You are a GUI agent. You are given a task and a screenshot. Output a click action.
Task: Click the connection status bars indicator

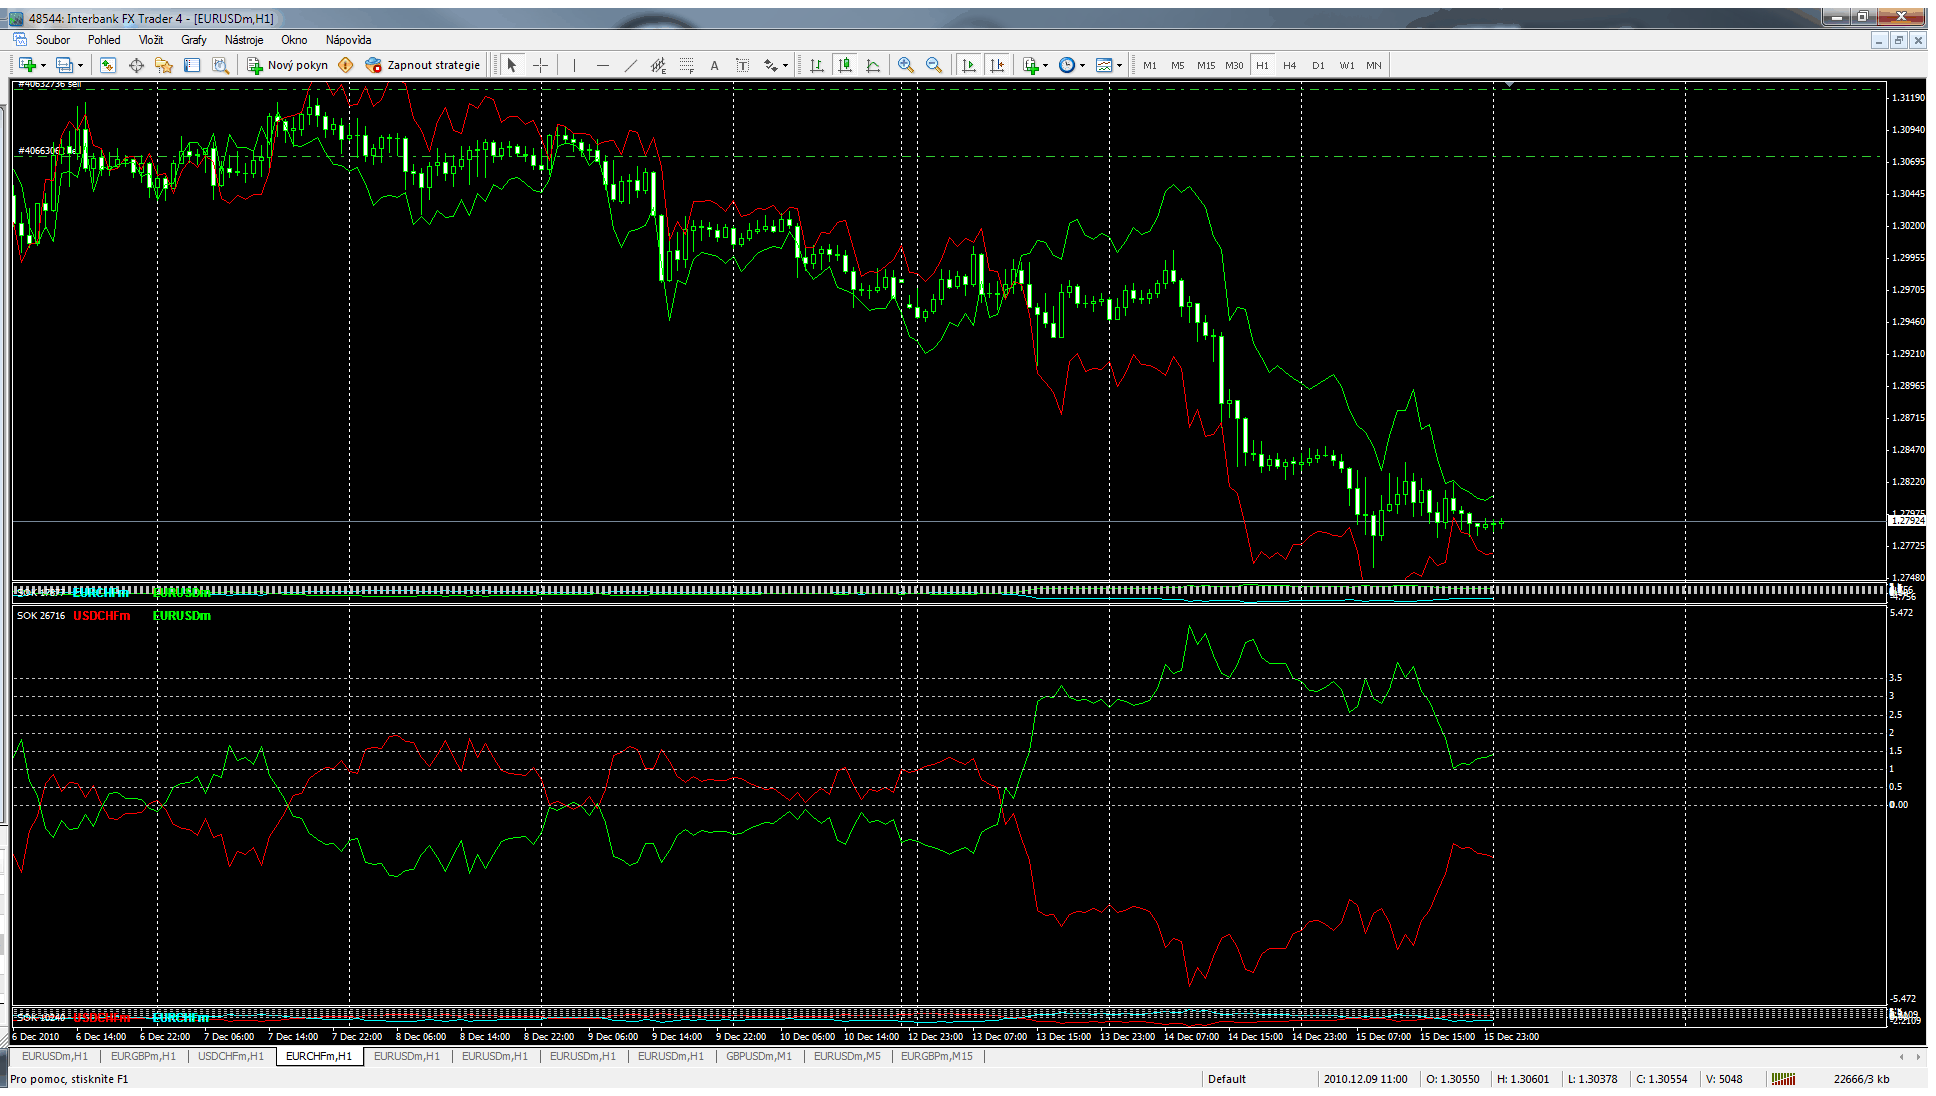point(1783,1079)
